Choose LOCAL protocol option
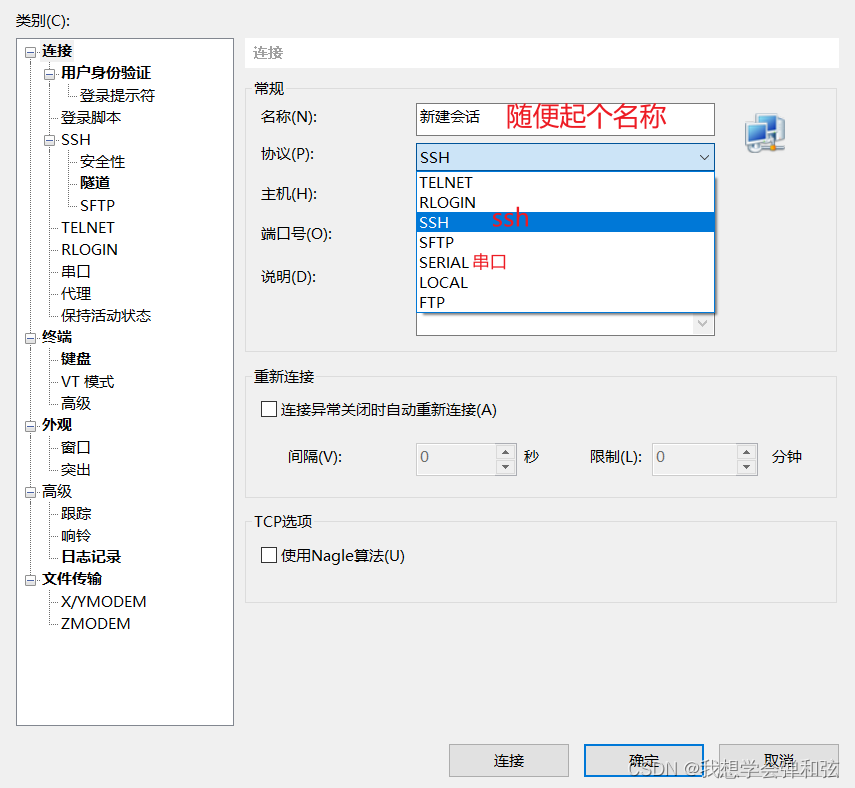This screenshot has width=855, height=788. coord(565,282)
